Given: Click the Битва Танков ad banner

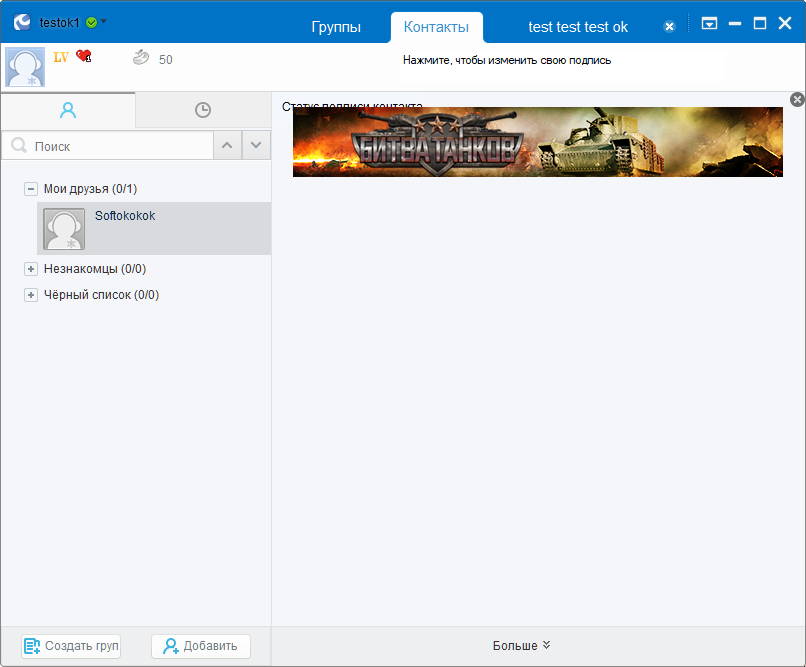Looking at the screenshot, I should point(538,142).
